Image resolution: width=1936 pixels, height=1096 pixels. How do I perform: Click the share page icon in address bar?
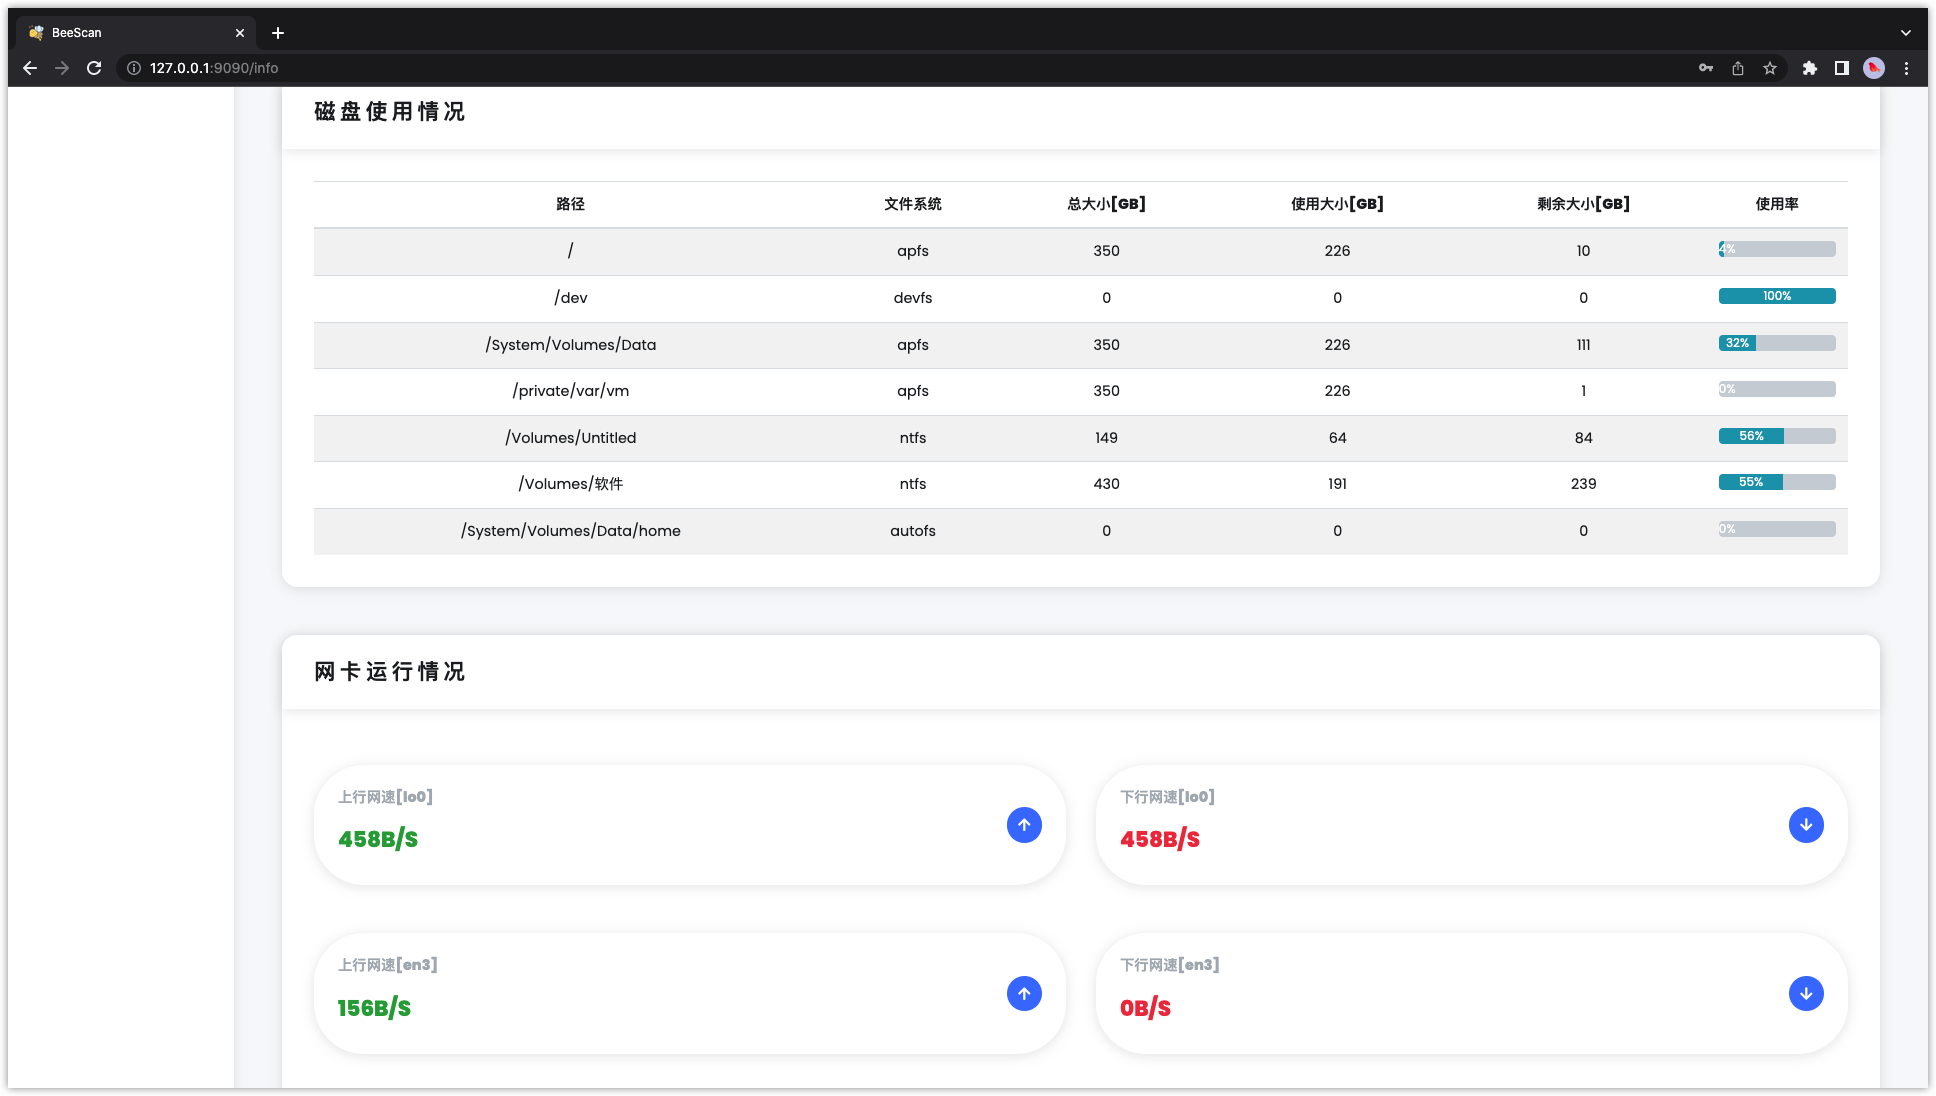1738,68
